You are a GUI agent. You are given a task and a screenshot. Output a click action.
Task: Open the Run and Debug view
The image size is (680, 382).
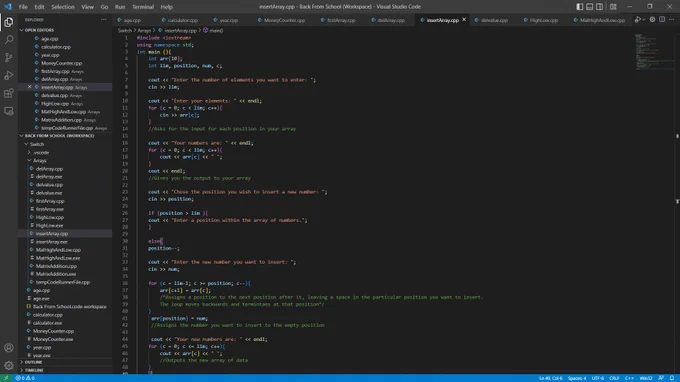[9, 75]
